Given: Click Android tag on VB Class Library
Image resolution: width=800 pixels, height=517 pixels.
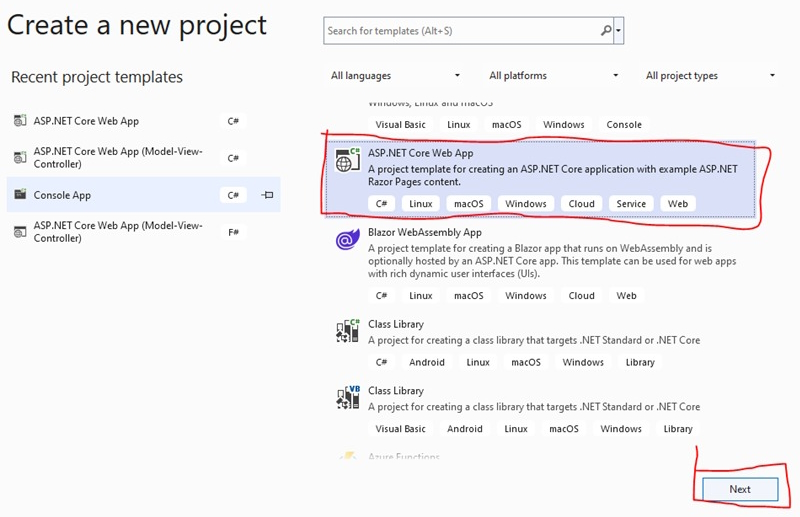Looking at the screenshot, I should coord(464,429).
